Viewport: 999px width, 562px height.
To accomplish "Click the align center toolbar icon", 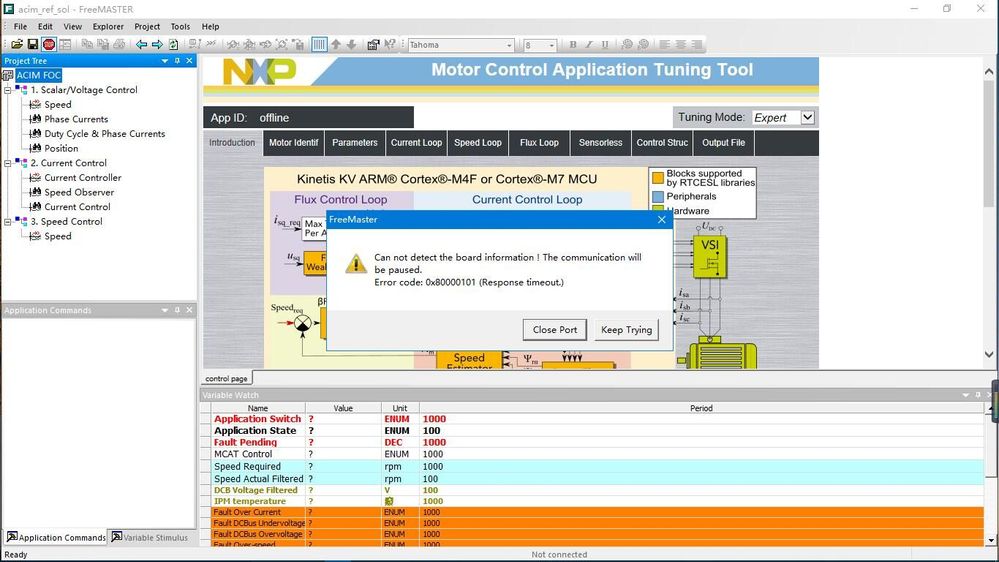I will click(x=680, y=45).
